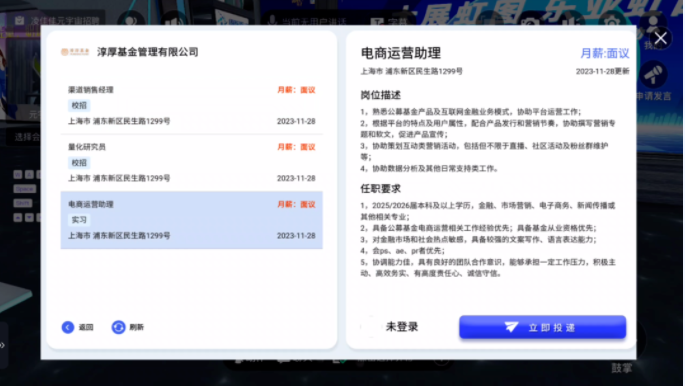This screenshot has width=685, height=386.
Task: Select the 量化研究员 job listing
Action: [192, 162]
